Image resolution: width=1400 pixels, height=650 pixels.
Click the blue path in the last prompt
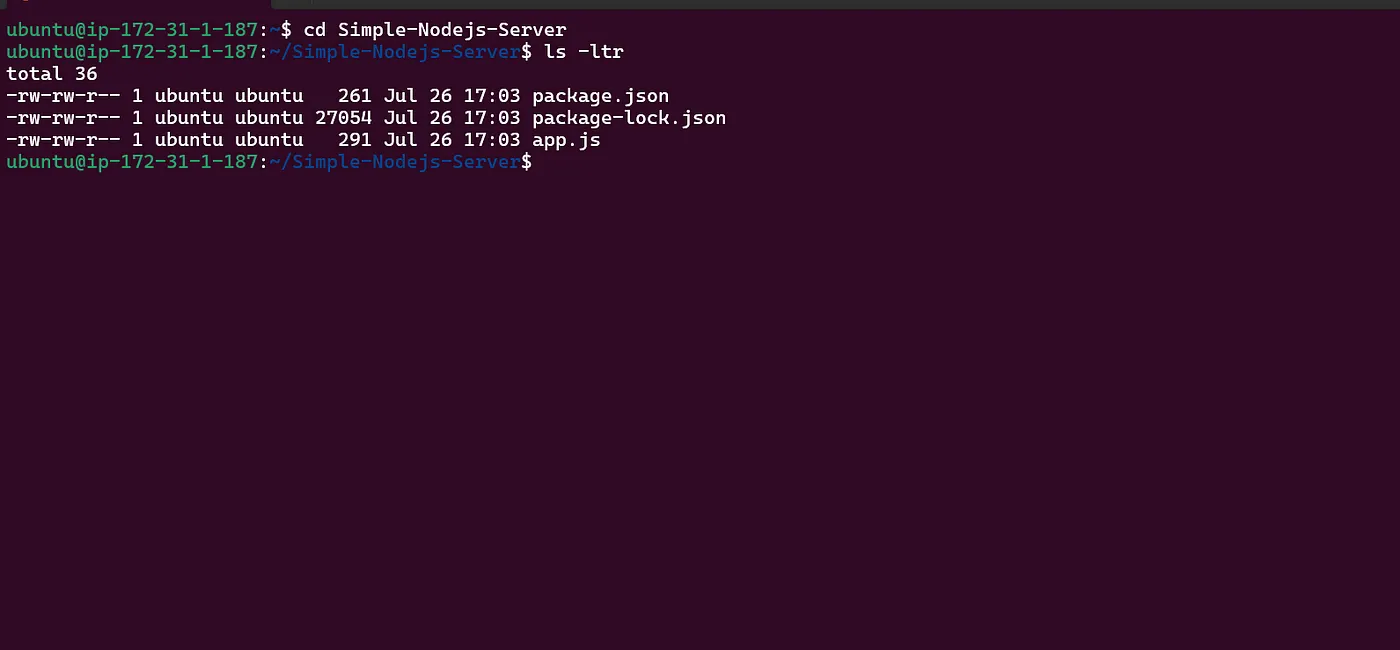(x=395, y=162)
